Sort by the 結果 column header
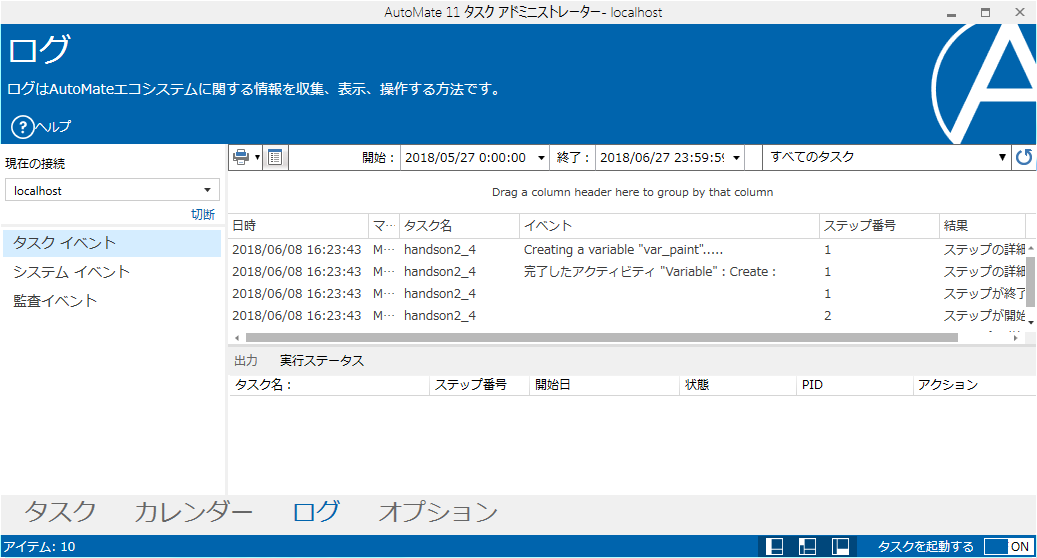This screenshot has height=558, width=1037. pyautogui.click(x=982, y=225)
